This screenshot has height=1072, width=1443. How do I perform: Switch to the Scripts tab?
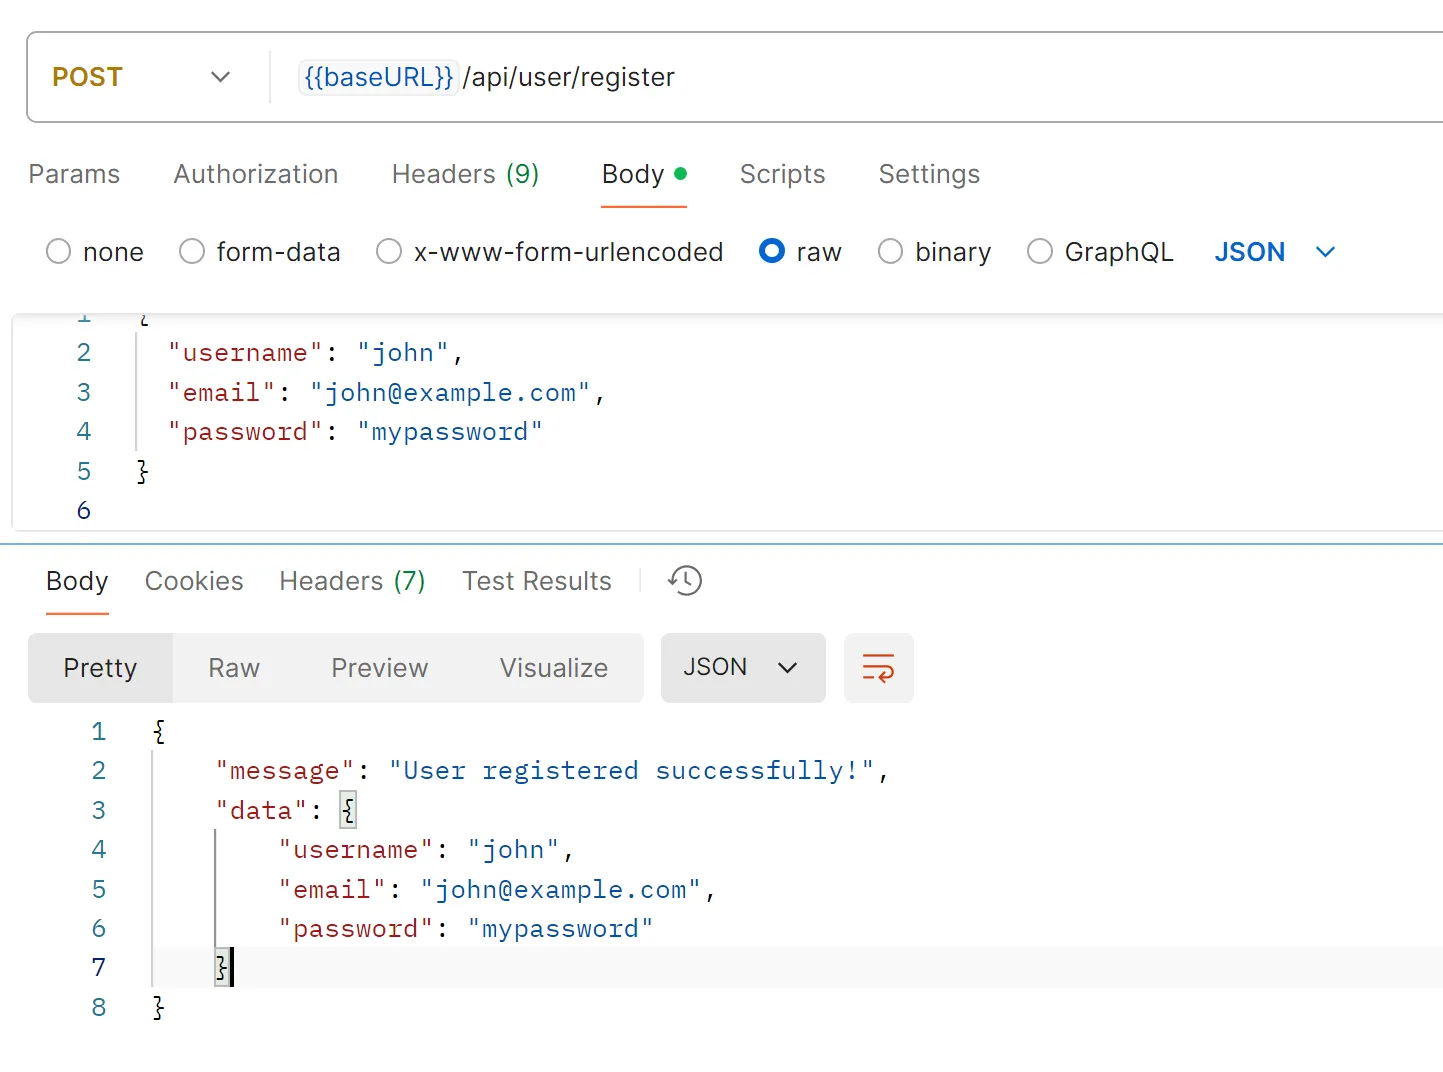point(782,174)
